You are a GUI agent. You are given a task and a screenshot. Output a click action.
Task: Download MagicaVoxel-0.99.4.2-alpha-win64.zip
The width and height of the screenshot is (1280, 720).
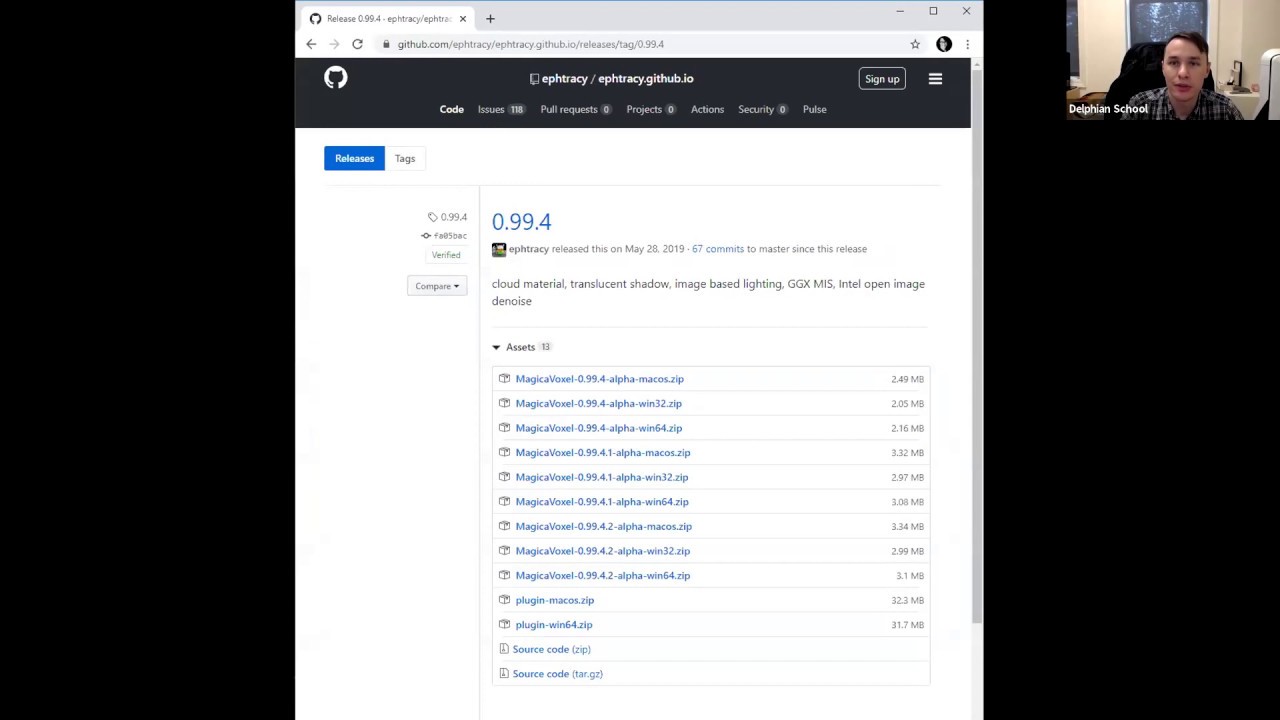pos(603,575)
